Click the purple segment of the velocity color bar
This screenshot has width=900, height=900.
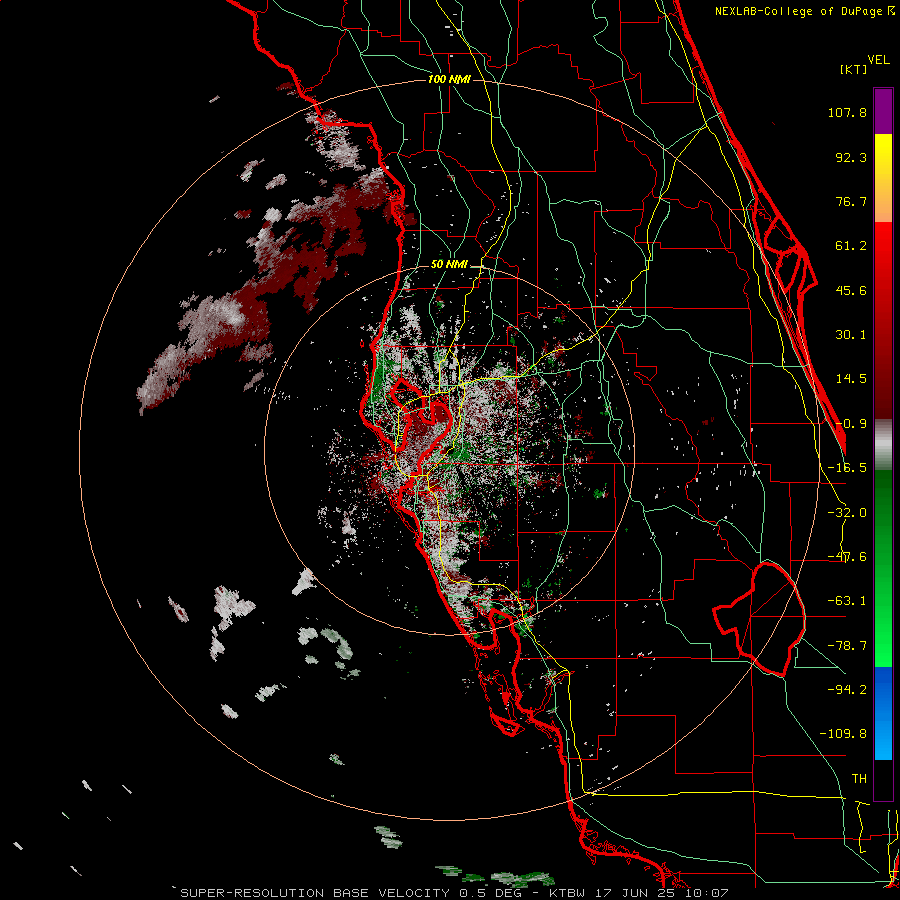tap(883, 111)
